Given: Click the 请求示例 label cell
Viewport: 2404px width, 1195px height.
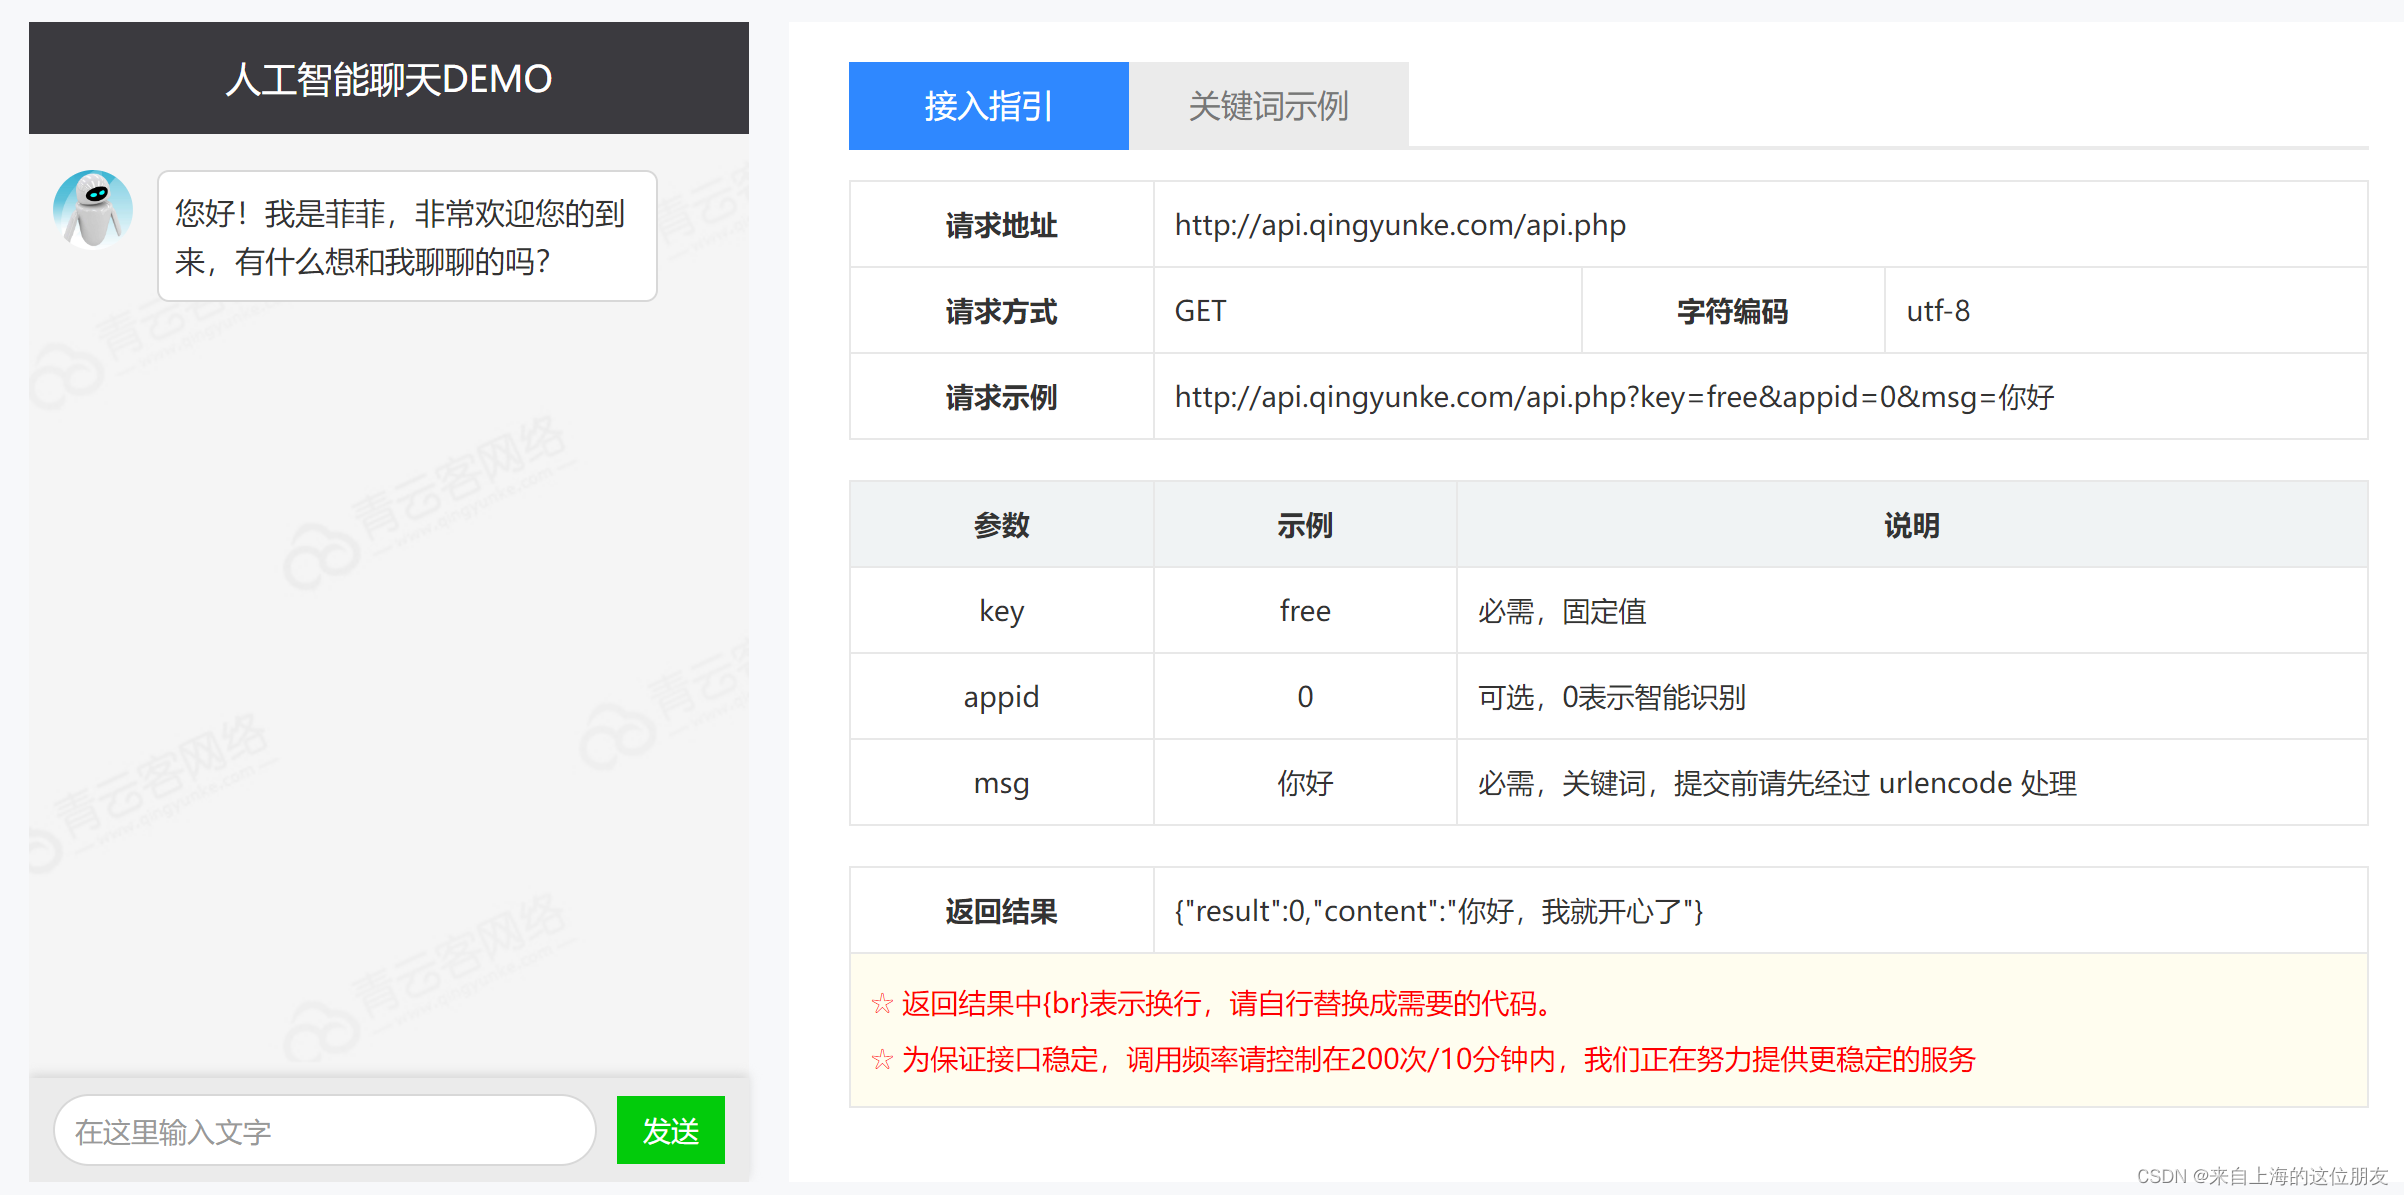Looking at the screenshot, I should click(1001, 397).
